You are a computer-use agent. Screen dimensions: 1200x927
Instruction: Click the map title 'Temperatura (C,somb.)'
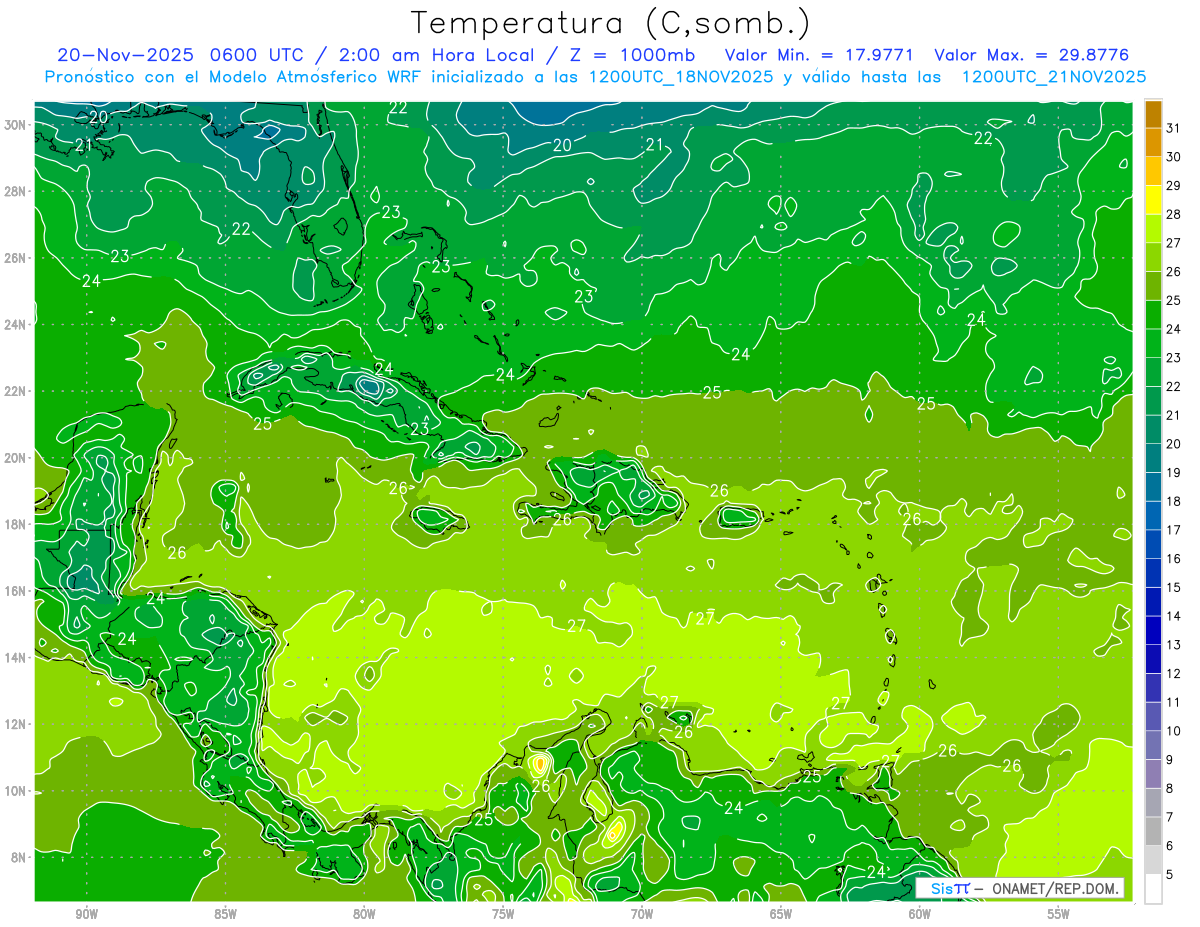(611, 22)
